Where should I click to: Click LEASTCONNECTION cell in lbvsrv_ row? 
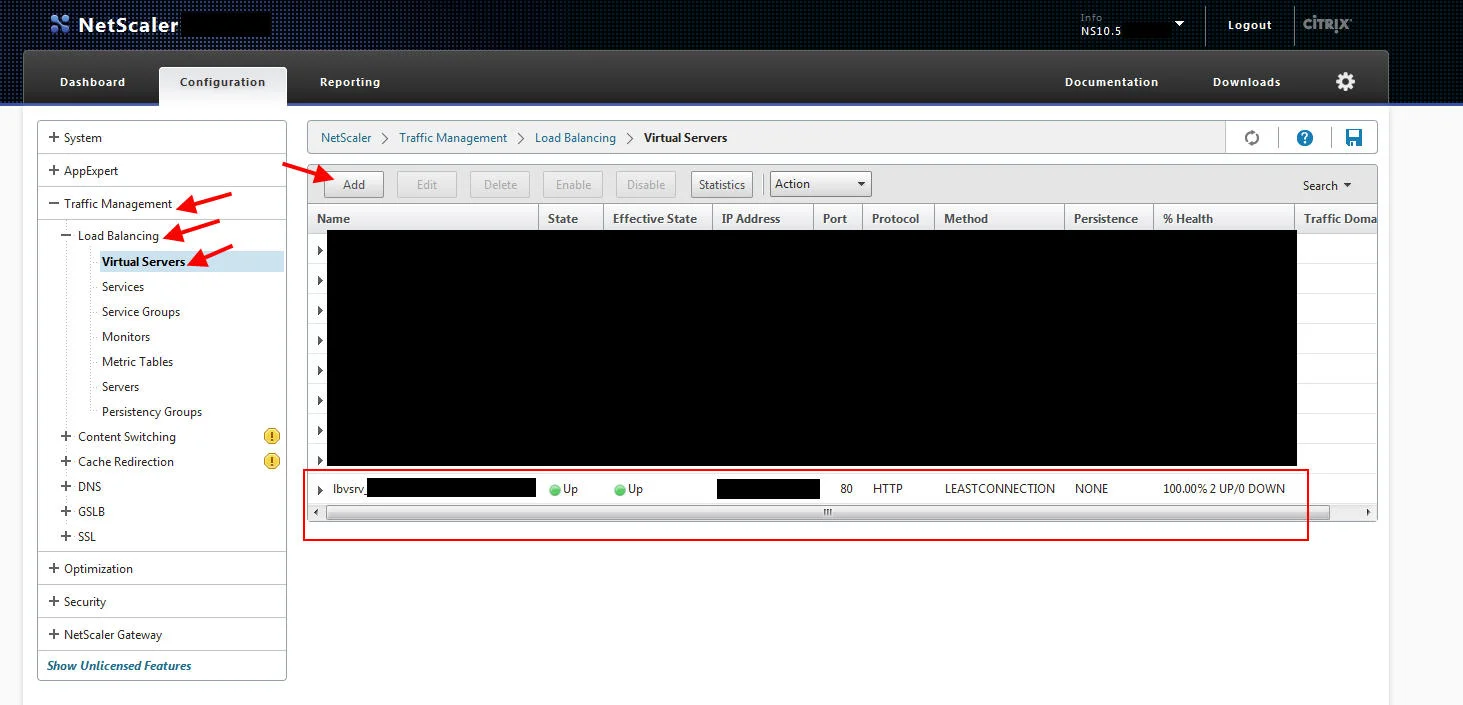point(1000,489)
